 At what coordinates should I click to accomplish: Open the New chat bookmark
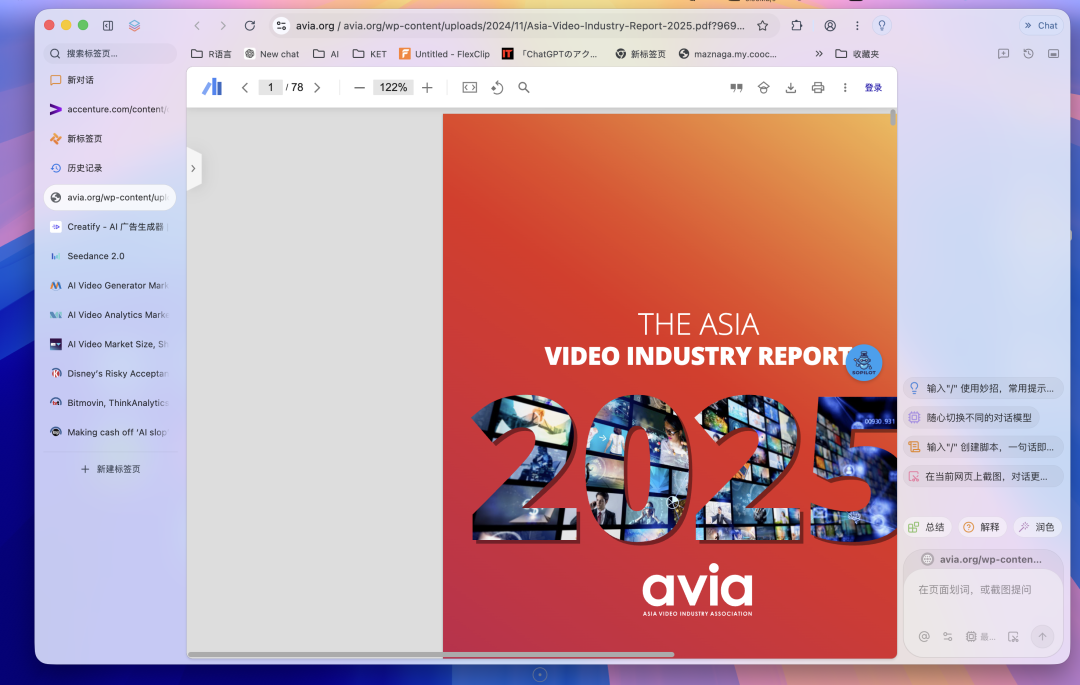[272, 54]
